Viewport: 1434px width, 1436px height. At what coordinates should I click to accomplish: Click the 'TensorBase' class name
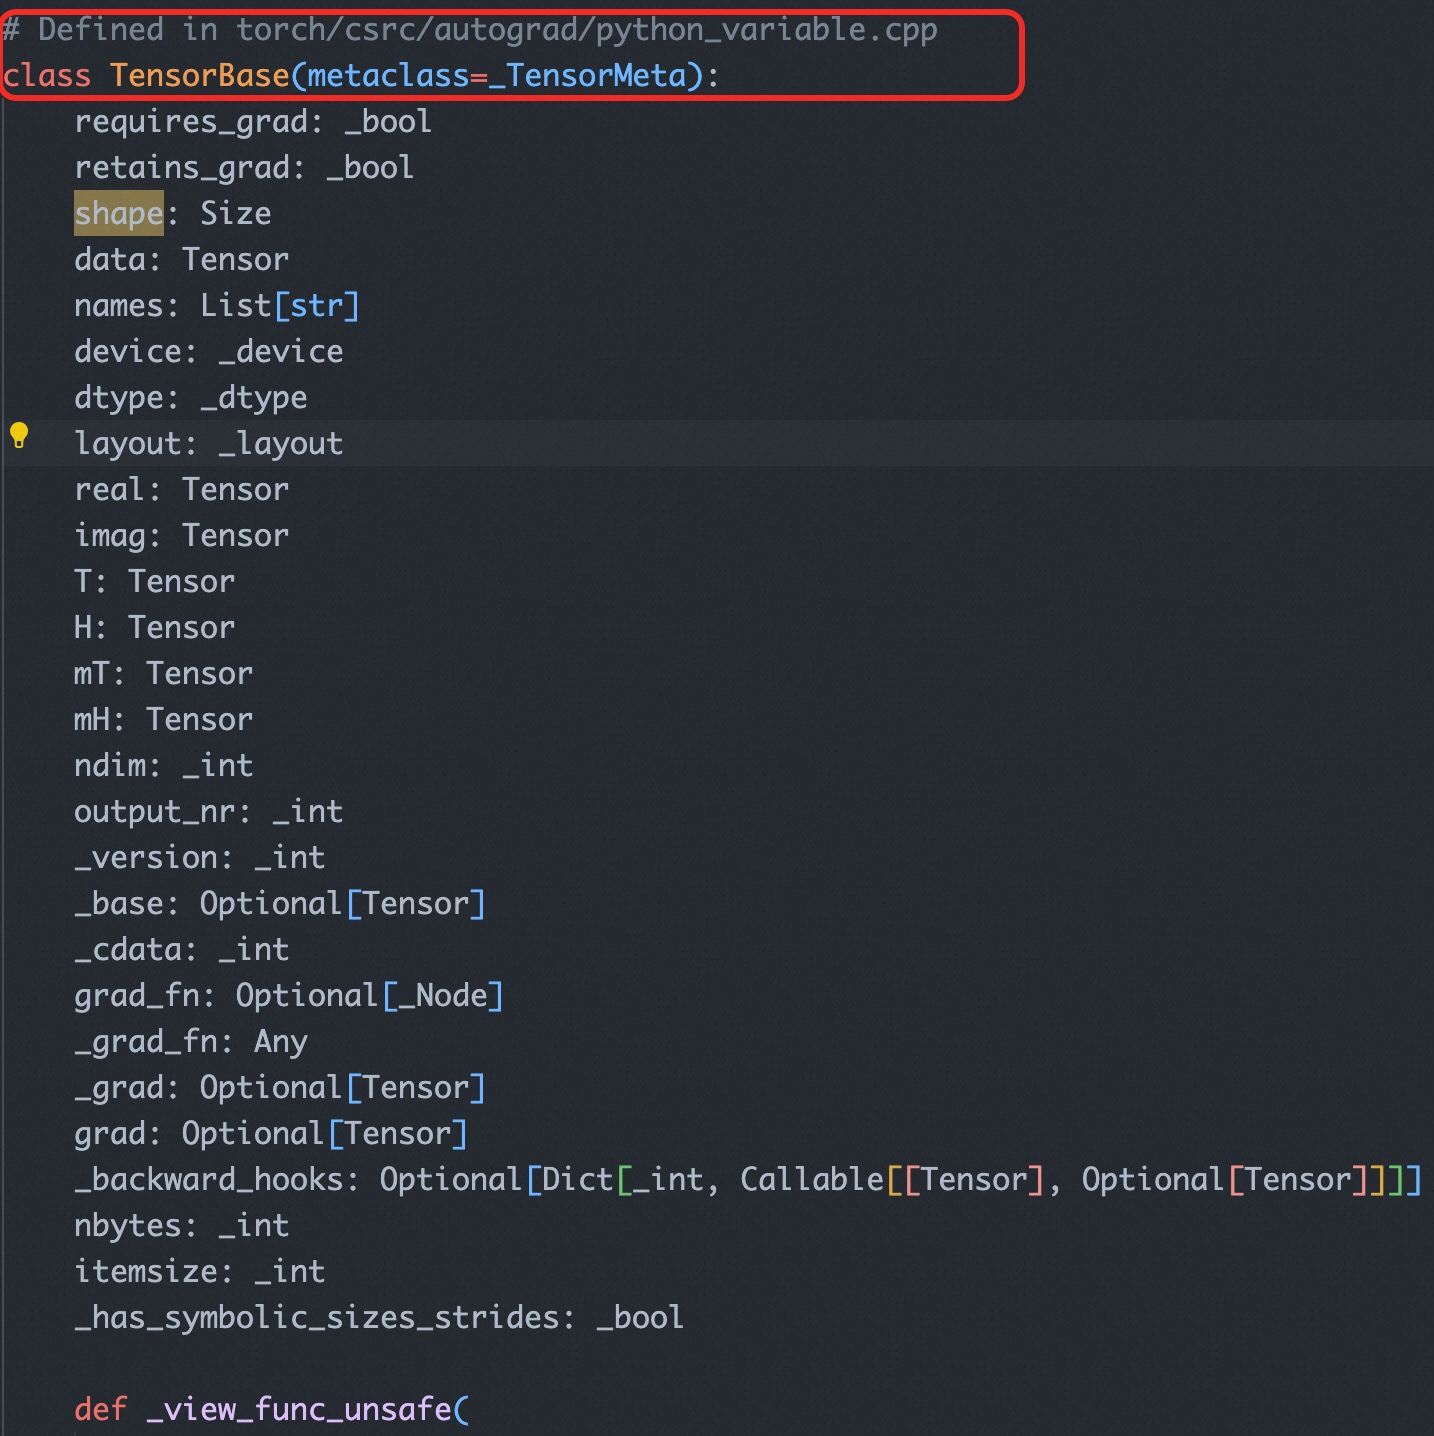pos(199,76)
